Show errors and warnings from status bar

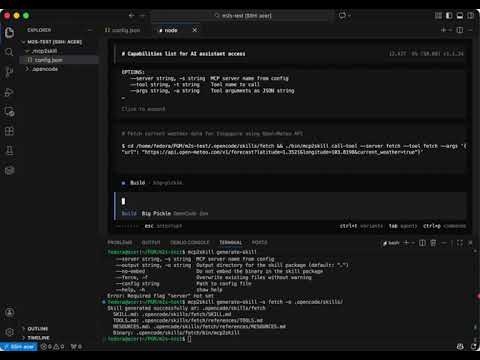(52, 347)
